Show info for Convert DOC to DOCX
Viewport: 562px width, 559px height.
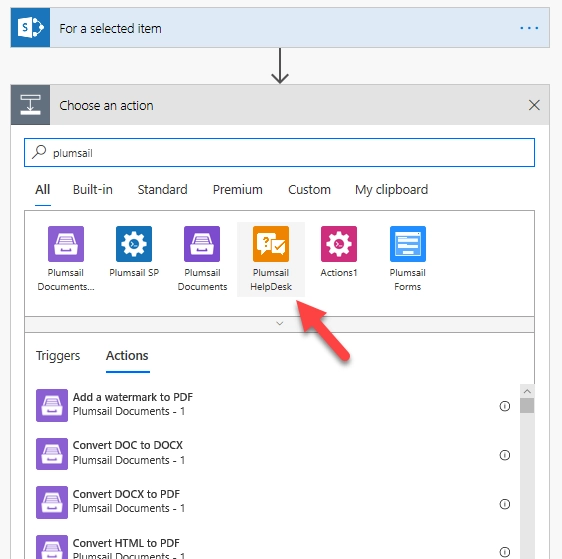pyautogui.click(x=505, y=455)
